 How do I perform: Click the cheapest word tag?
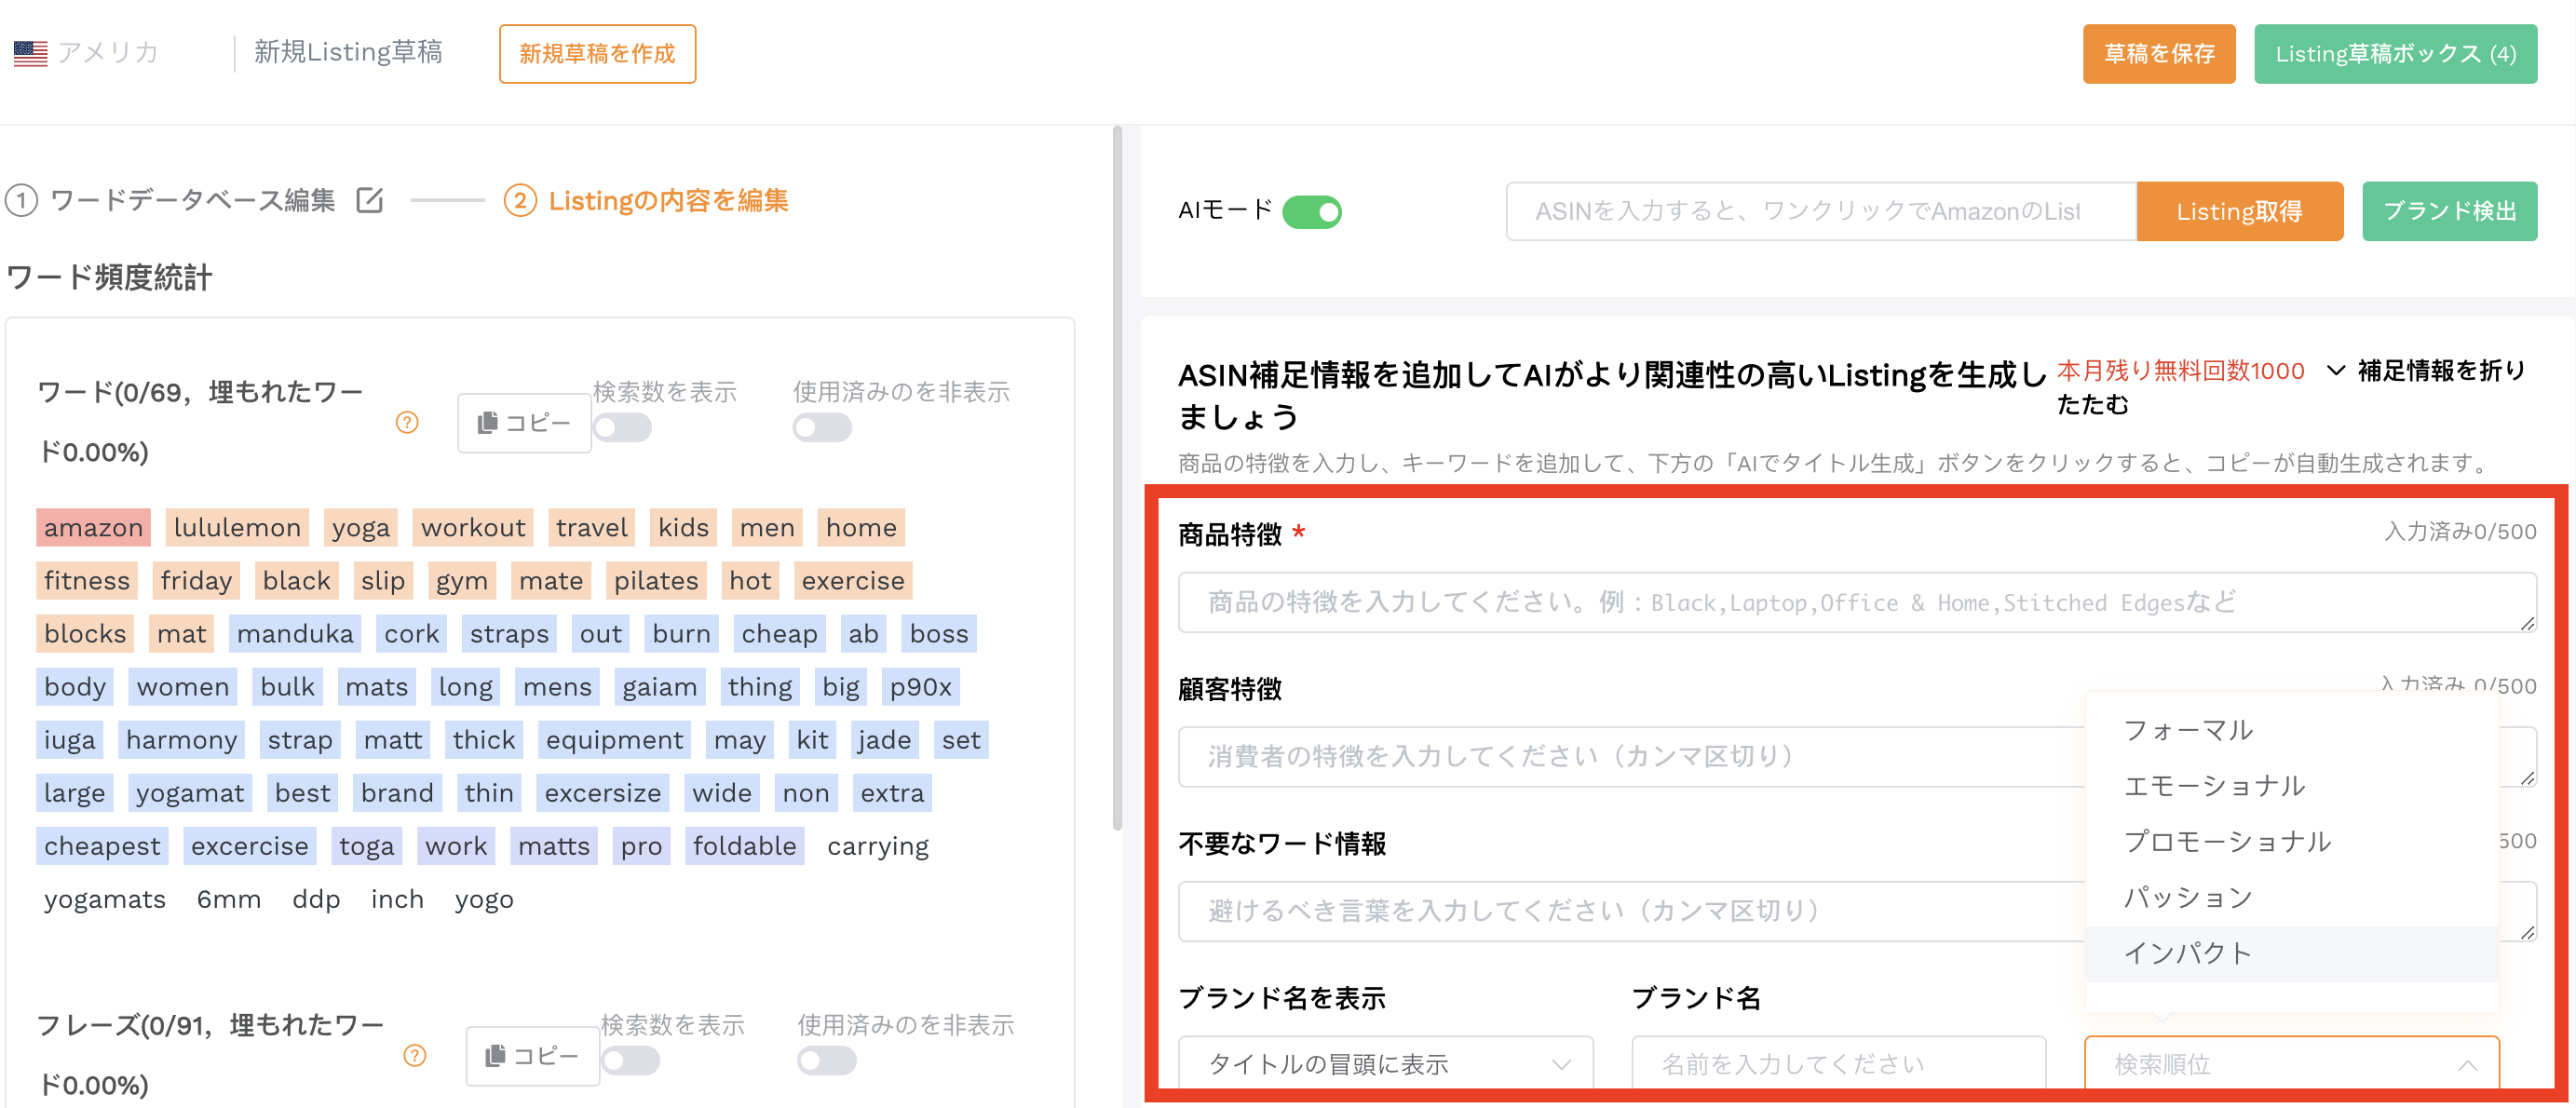pos(102,846)
